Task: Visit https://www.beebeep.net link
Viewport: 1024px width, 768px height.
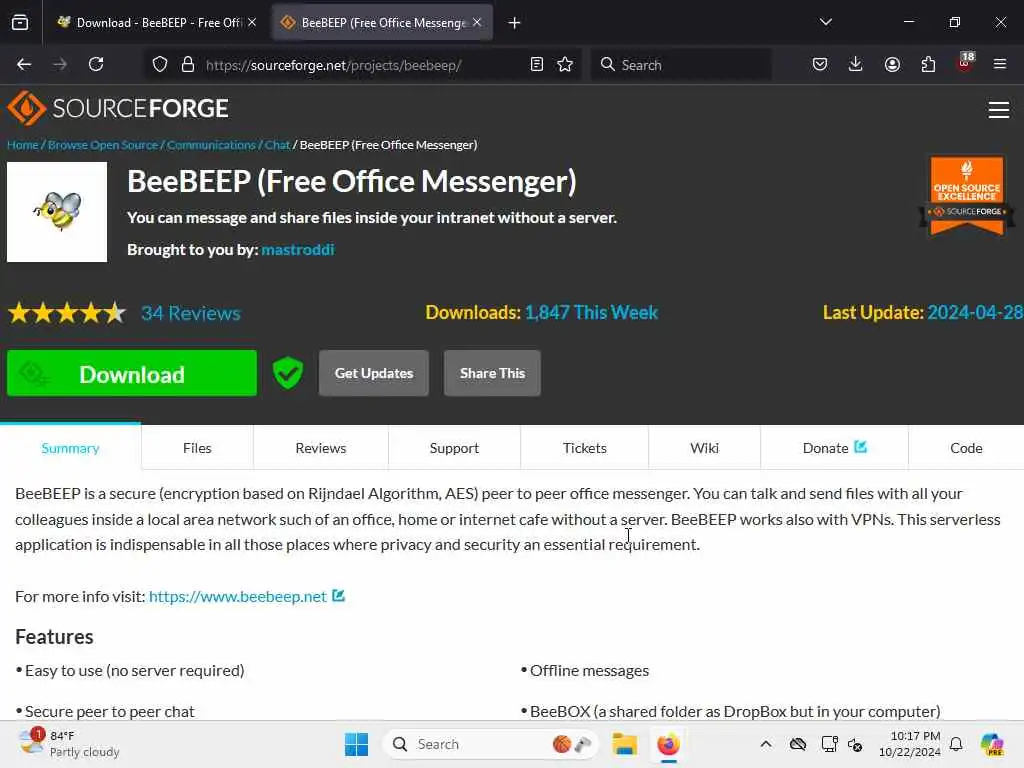Action: pos(238,596)
